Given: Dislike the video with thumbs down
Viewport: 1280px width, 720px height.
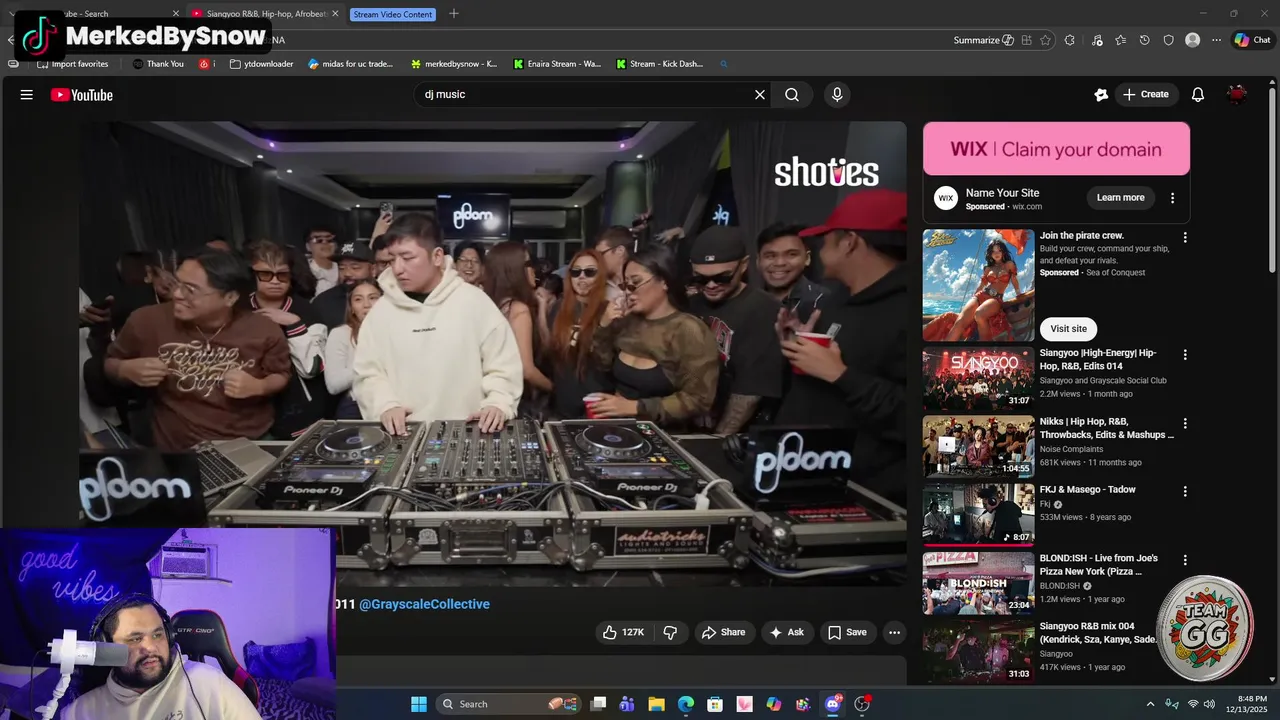Looking at the screenshot, I should (x=670, y=632).
